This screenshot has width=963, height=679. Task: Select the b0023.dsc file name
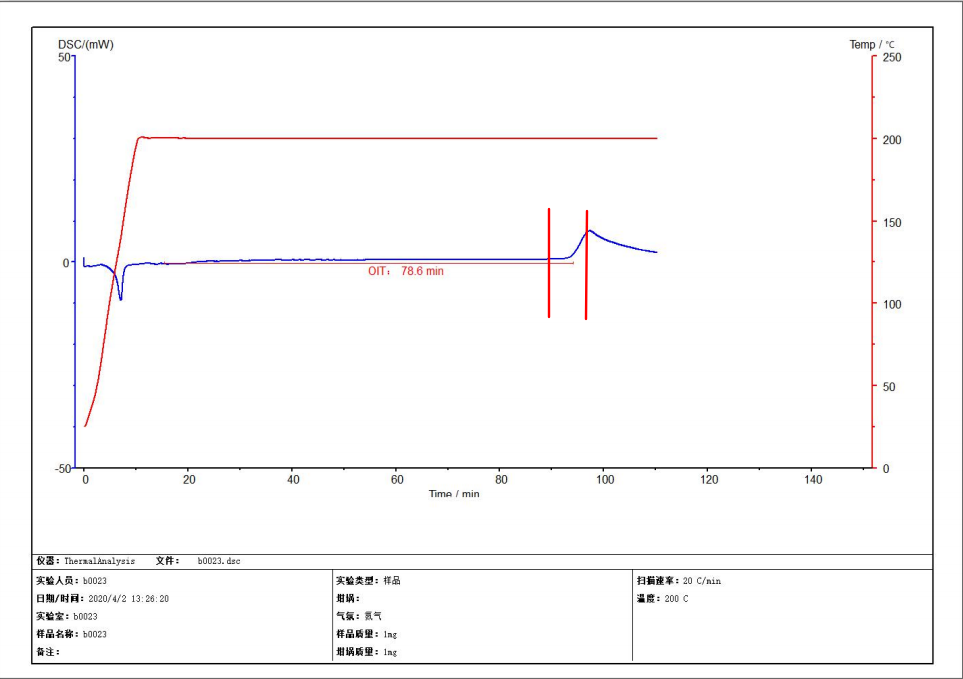[x=218, y=562]
